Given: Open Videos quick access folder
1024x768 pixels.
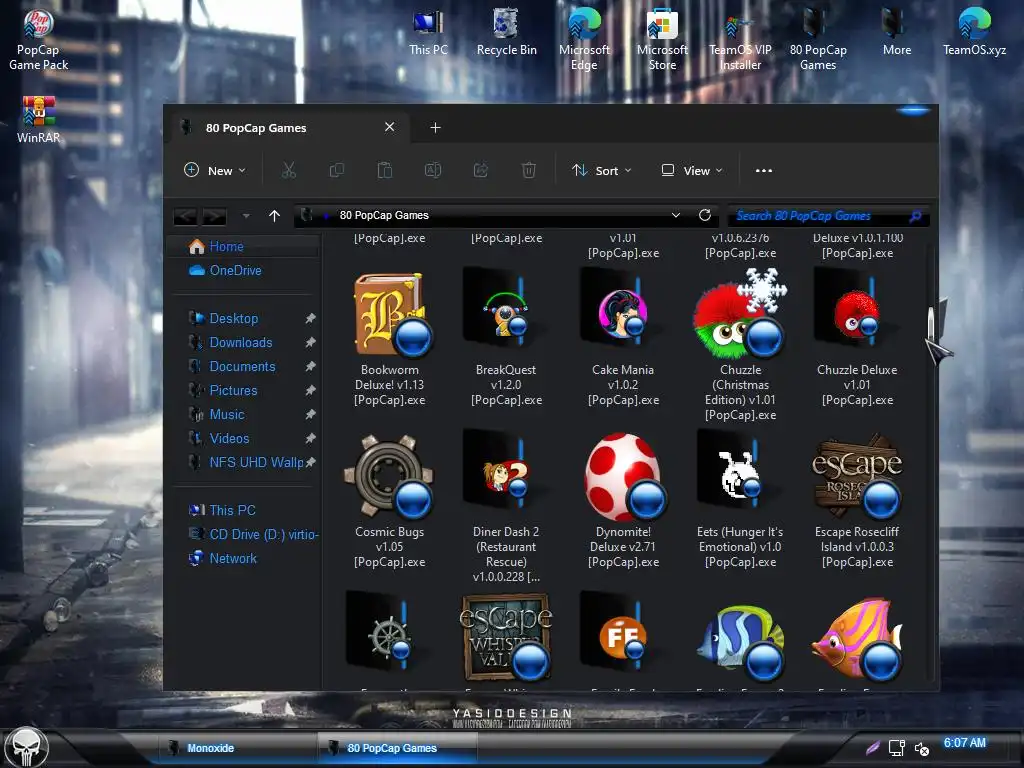Looking at the screenshot, I should tap(229, 438).
